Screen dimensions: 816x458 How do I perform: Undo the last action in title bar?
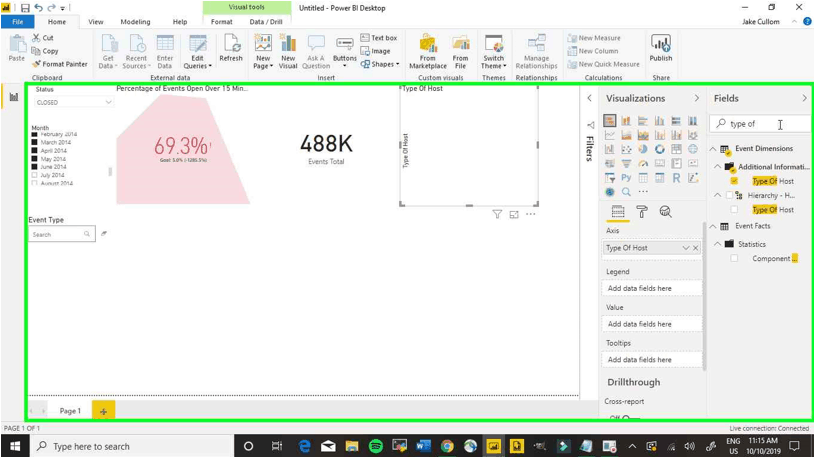click(x=39, y=8)
